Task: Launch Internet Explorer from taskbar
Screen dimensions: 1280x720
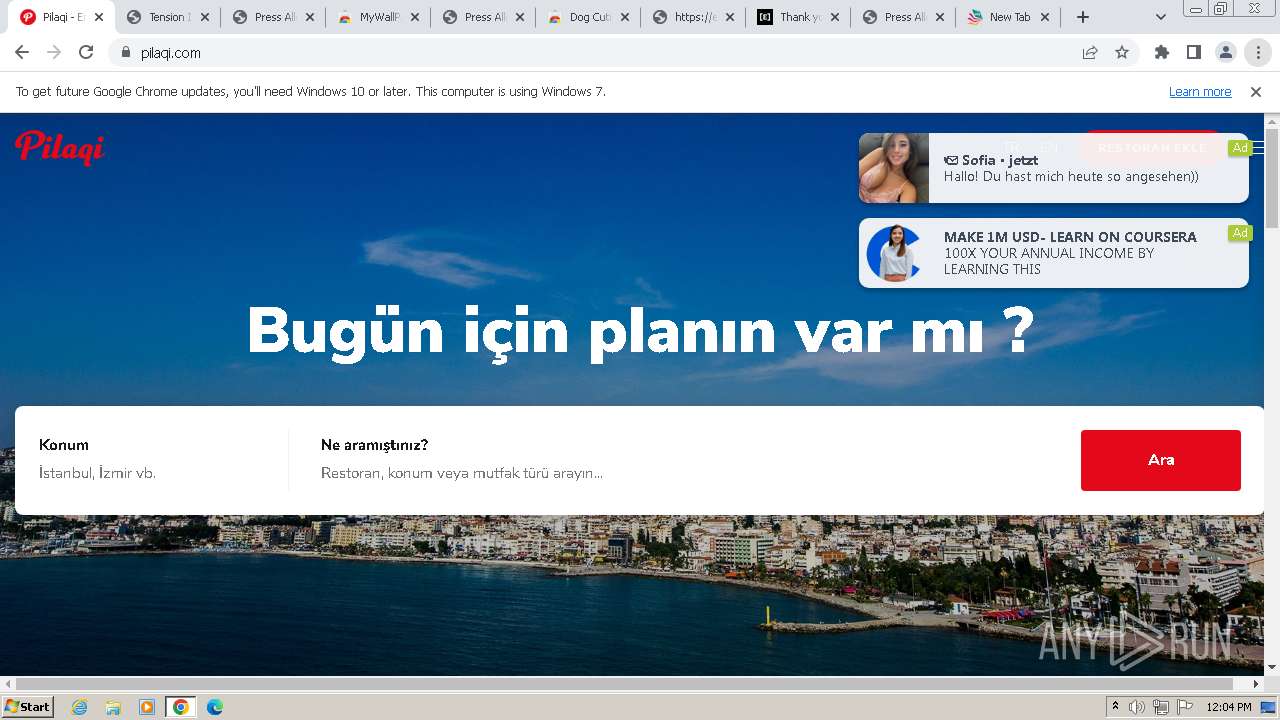Action: coord(80,707)
